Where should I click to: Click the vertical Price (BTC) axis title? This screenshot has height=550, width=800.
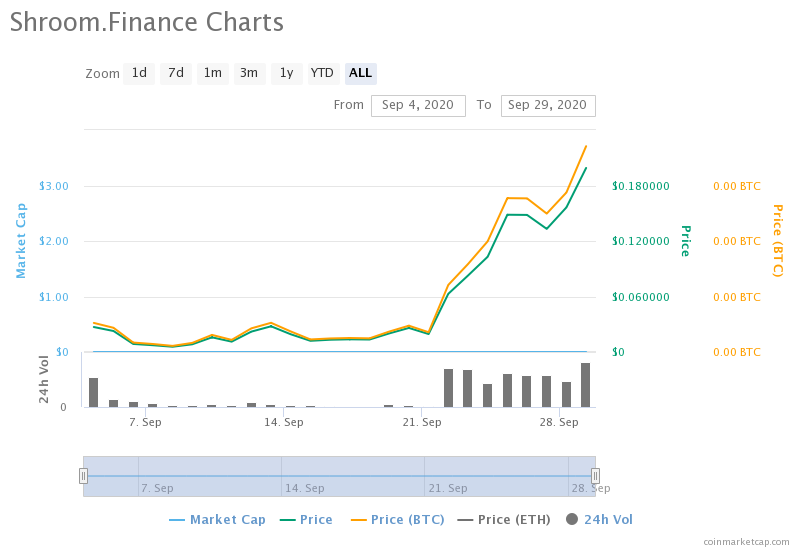coord(777,241)
